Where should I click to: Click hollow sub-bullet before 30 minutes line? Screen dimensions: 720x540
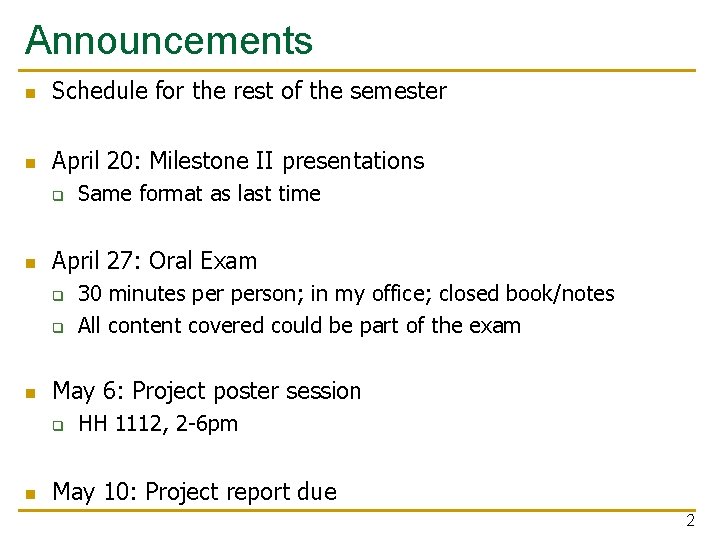59,295
